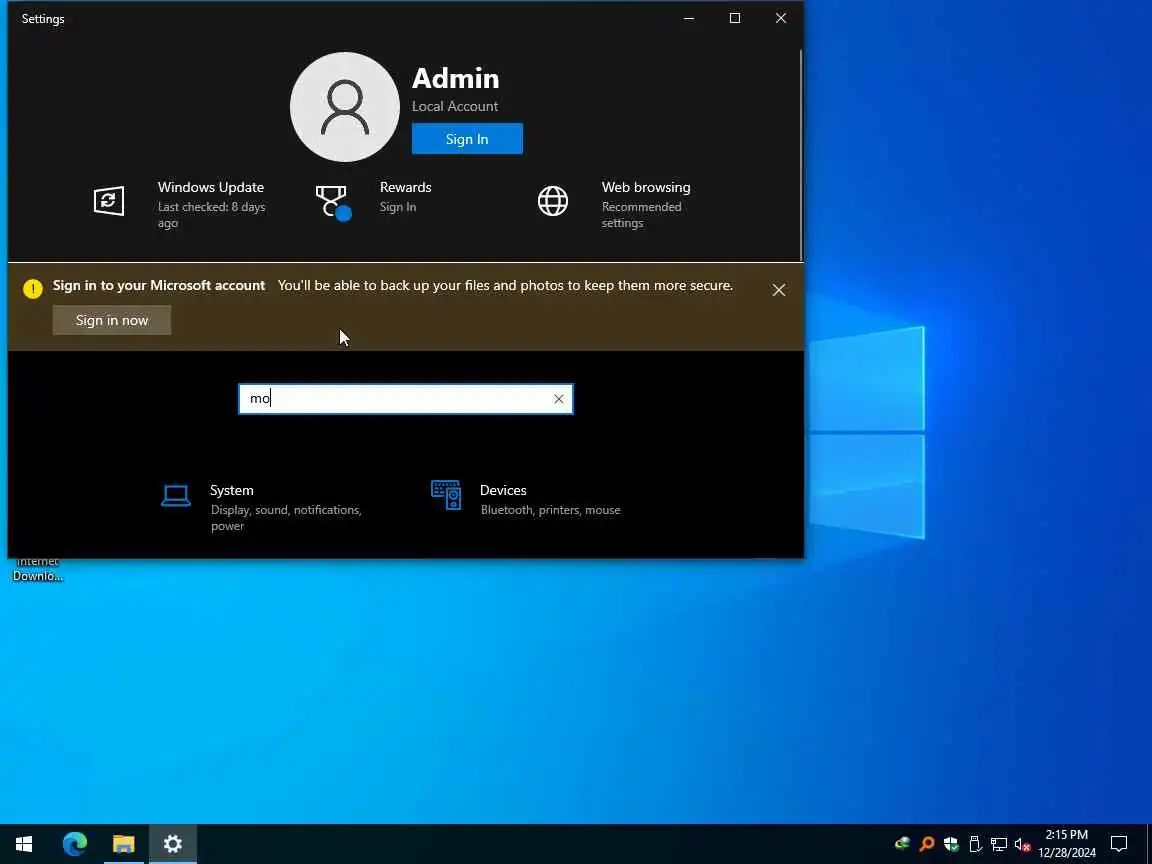Open Rewards Sign In link

point(397,207)
